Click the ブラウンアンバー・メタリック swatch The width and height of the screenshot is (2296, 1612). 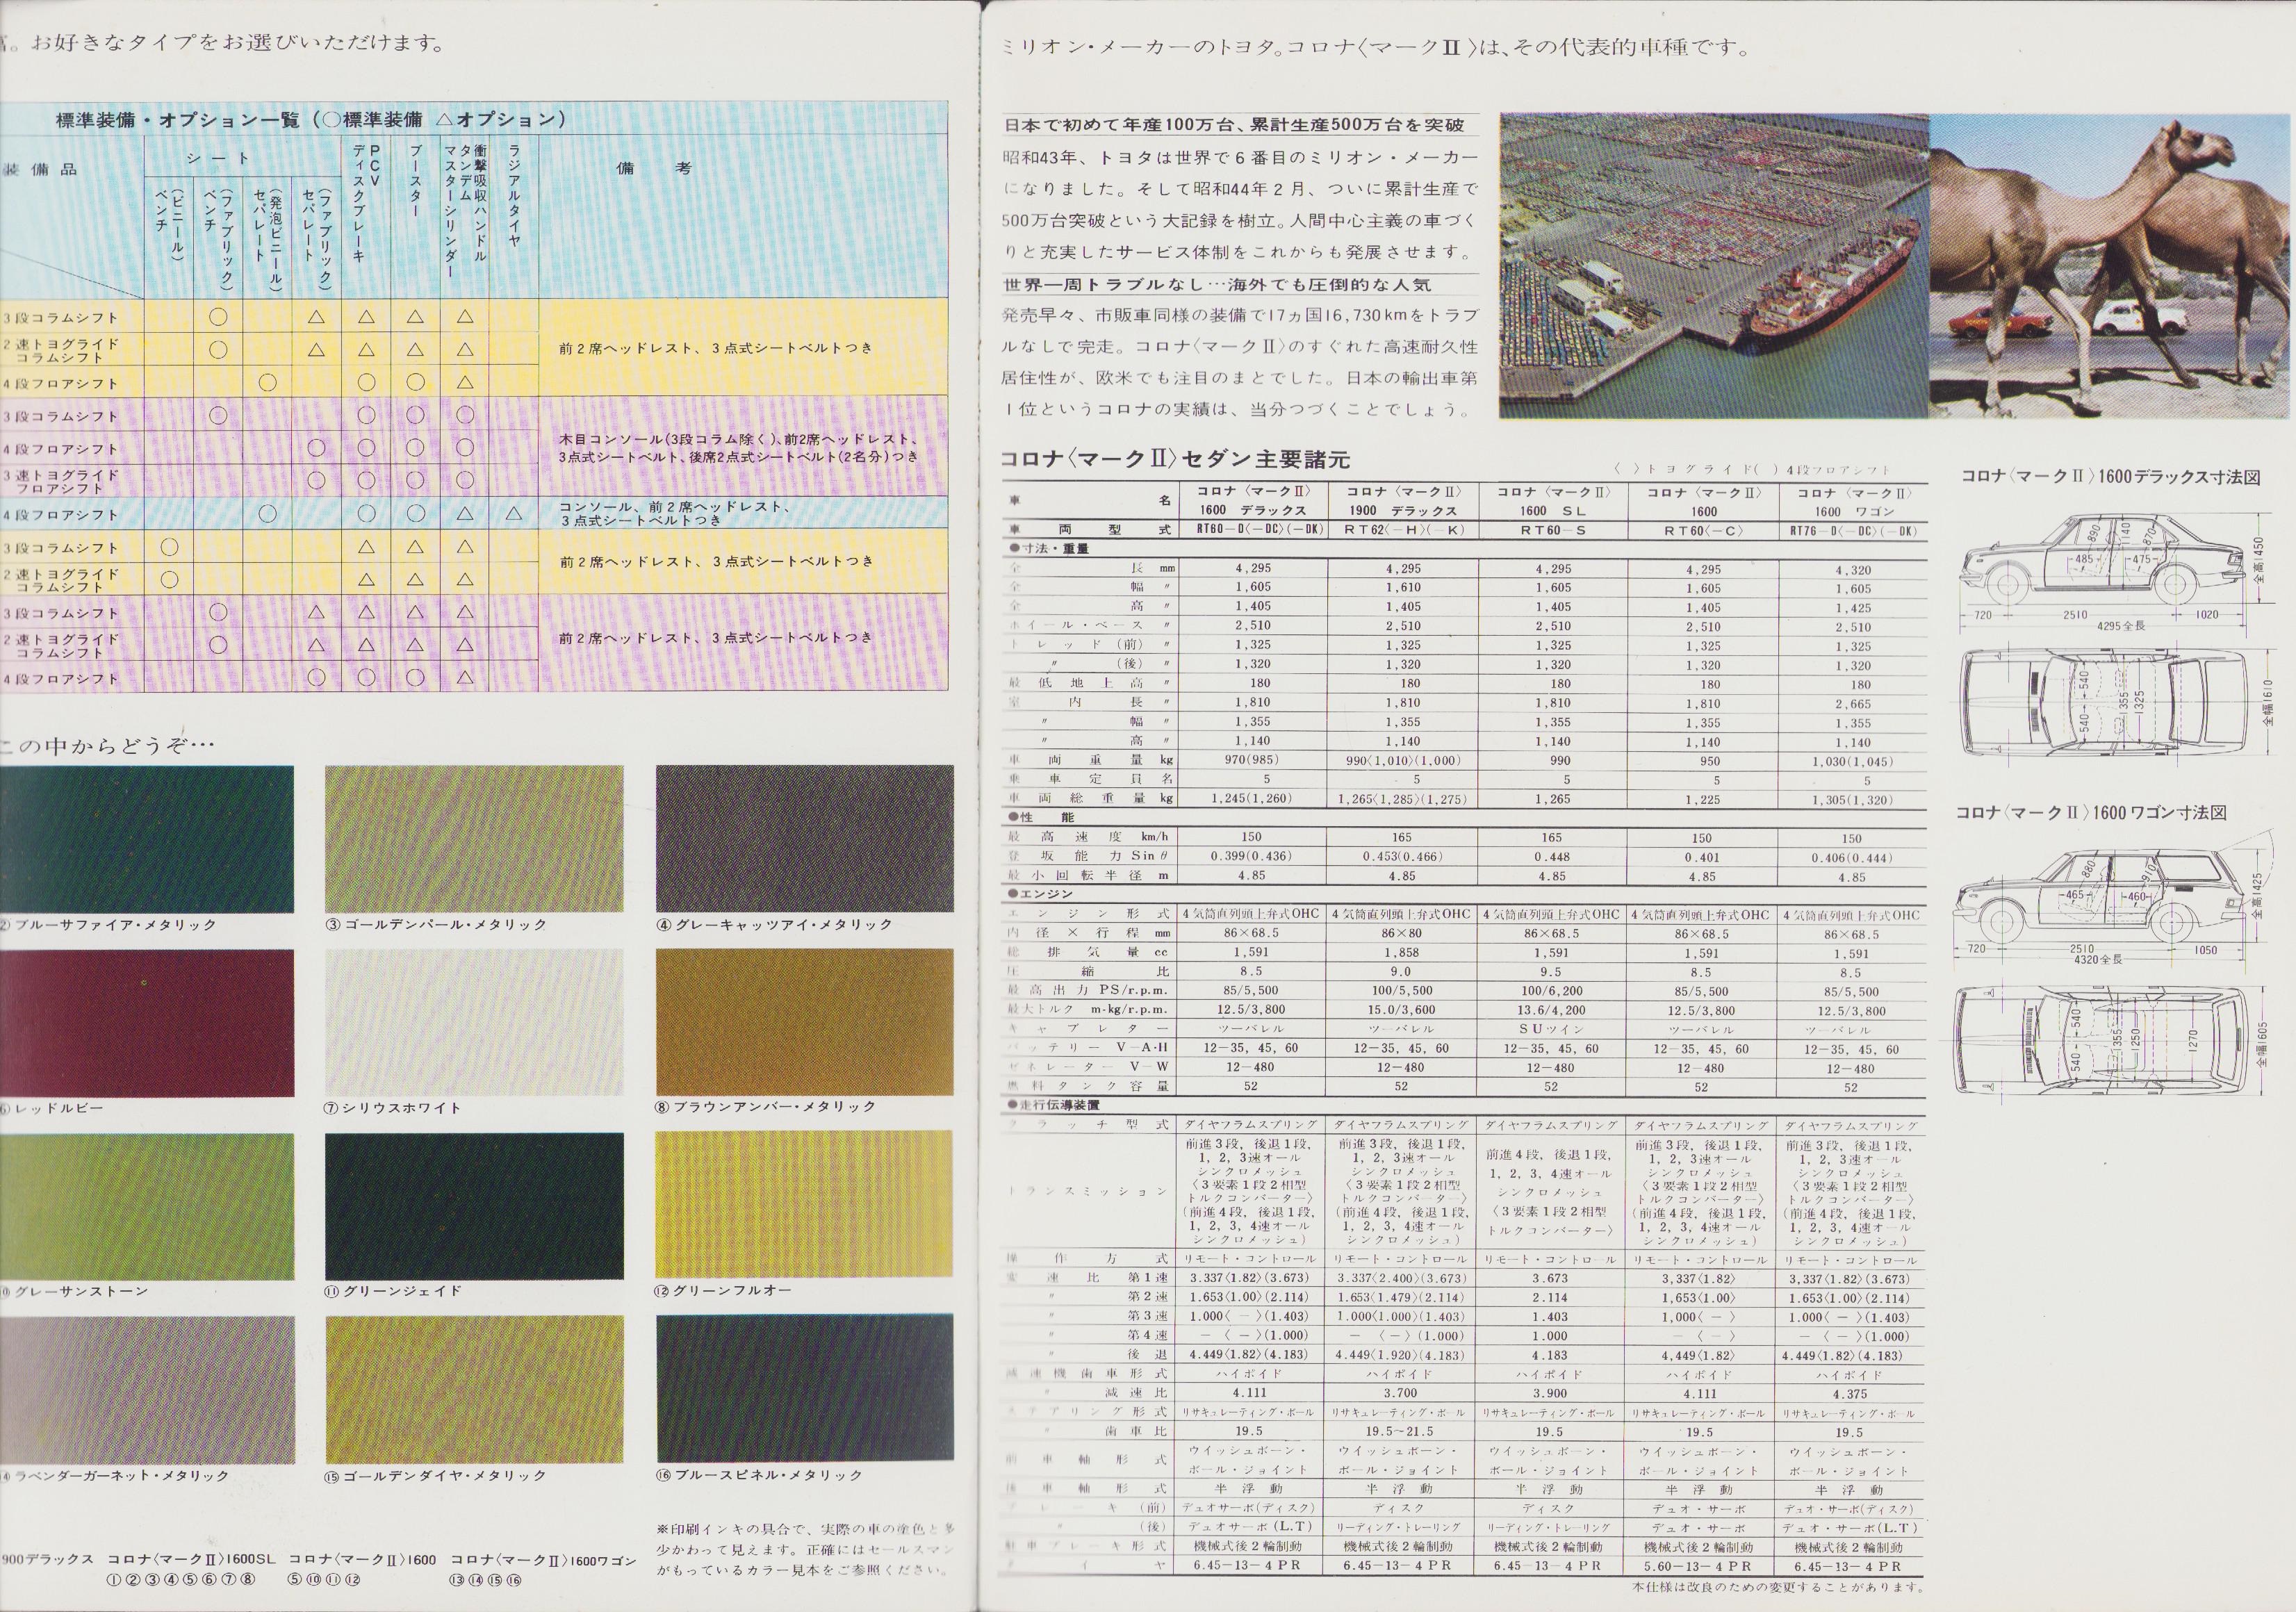click(805, 1022)
